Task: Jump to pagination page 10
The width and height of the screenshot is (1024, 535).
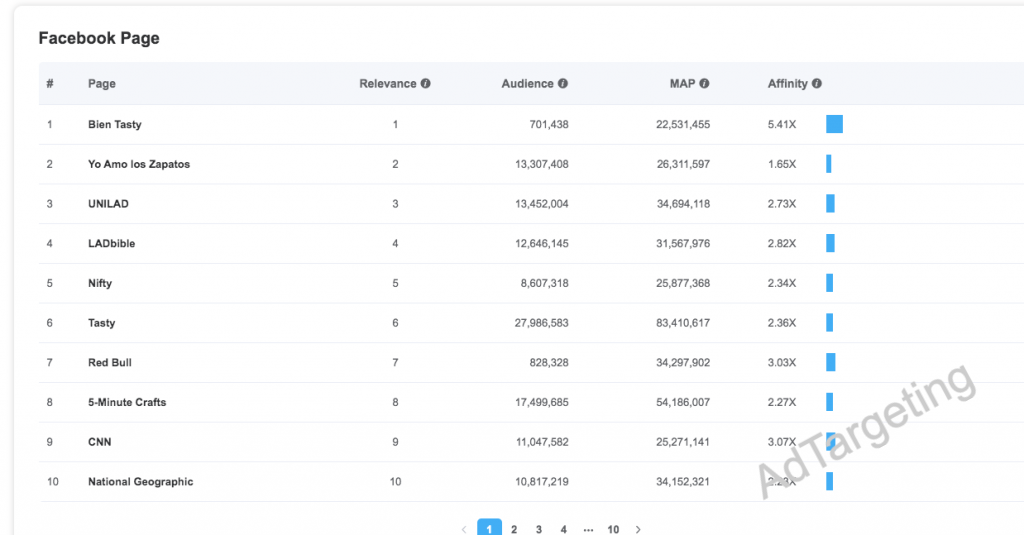Action: click(613, 529)
